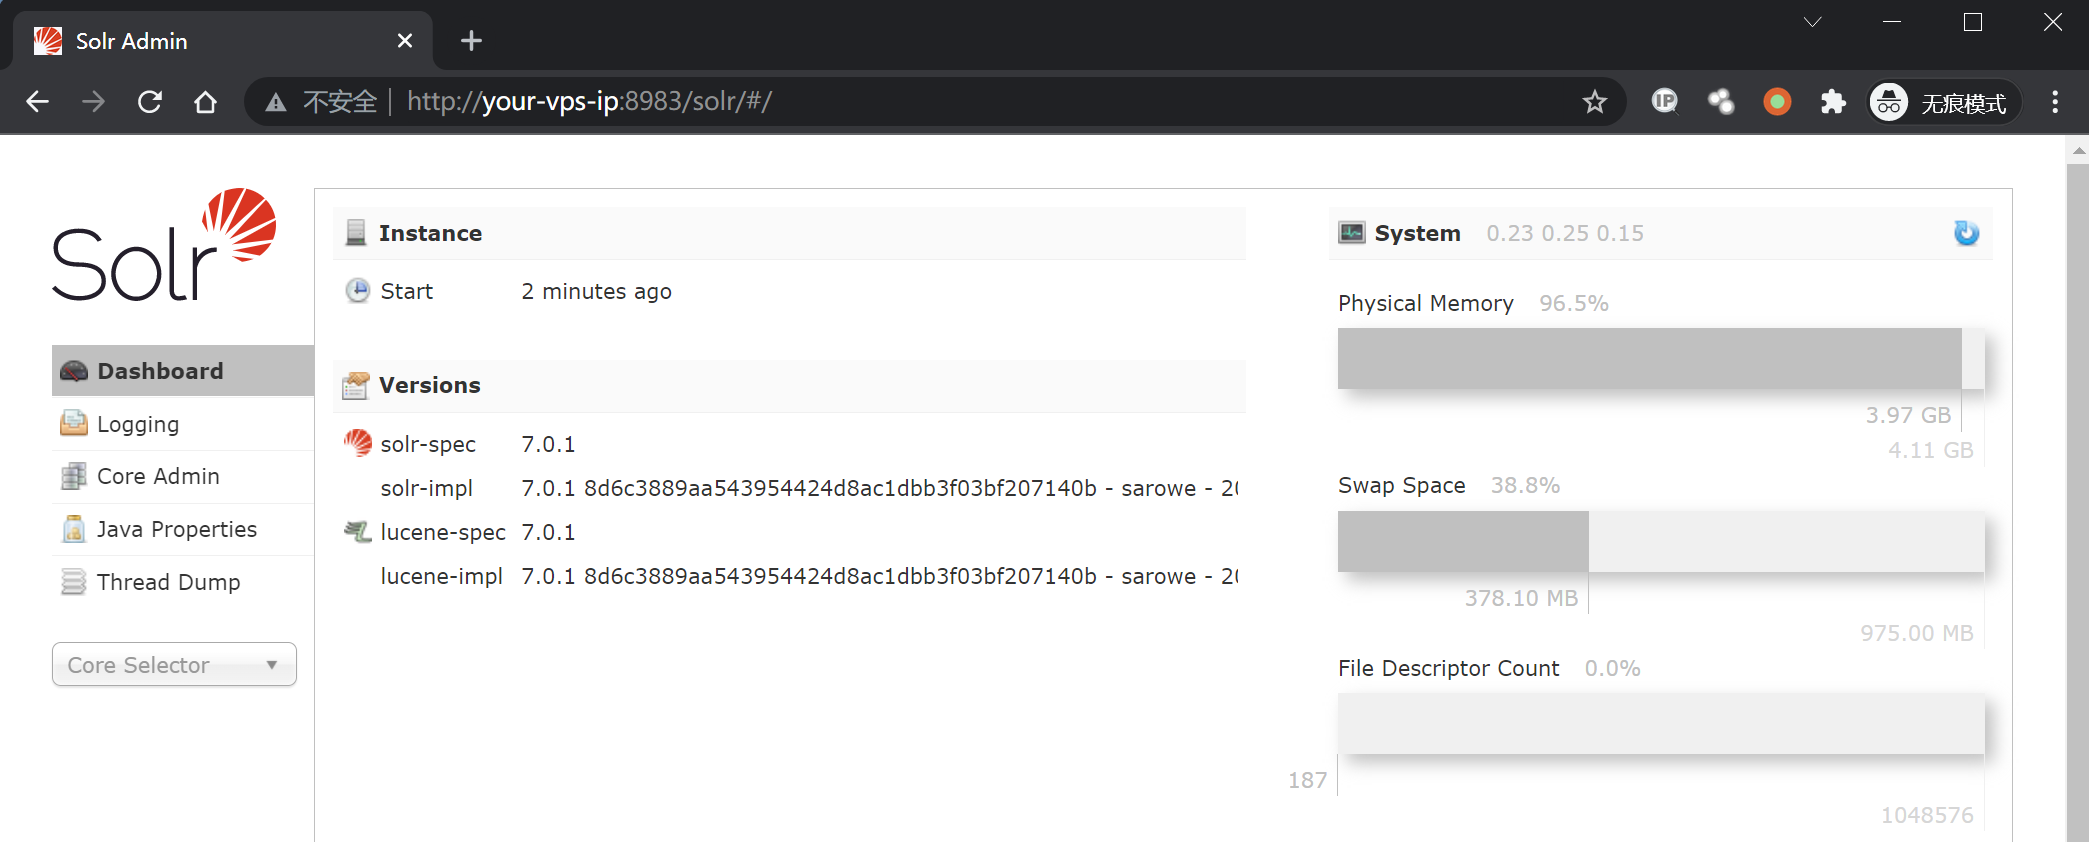Open the browser three-dot menu
2089x842 pixels.
point(2055,102)
